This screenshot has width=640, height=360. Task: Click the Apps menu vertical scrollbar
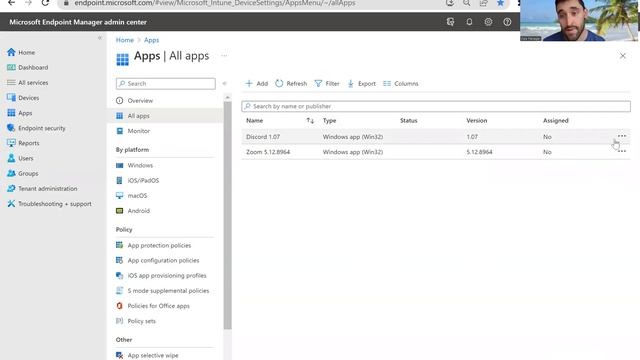click(x=227, y=215)
